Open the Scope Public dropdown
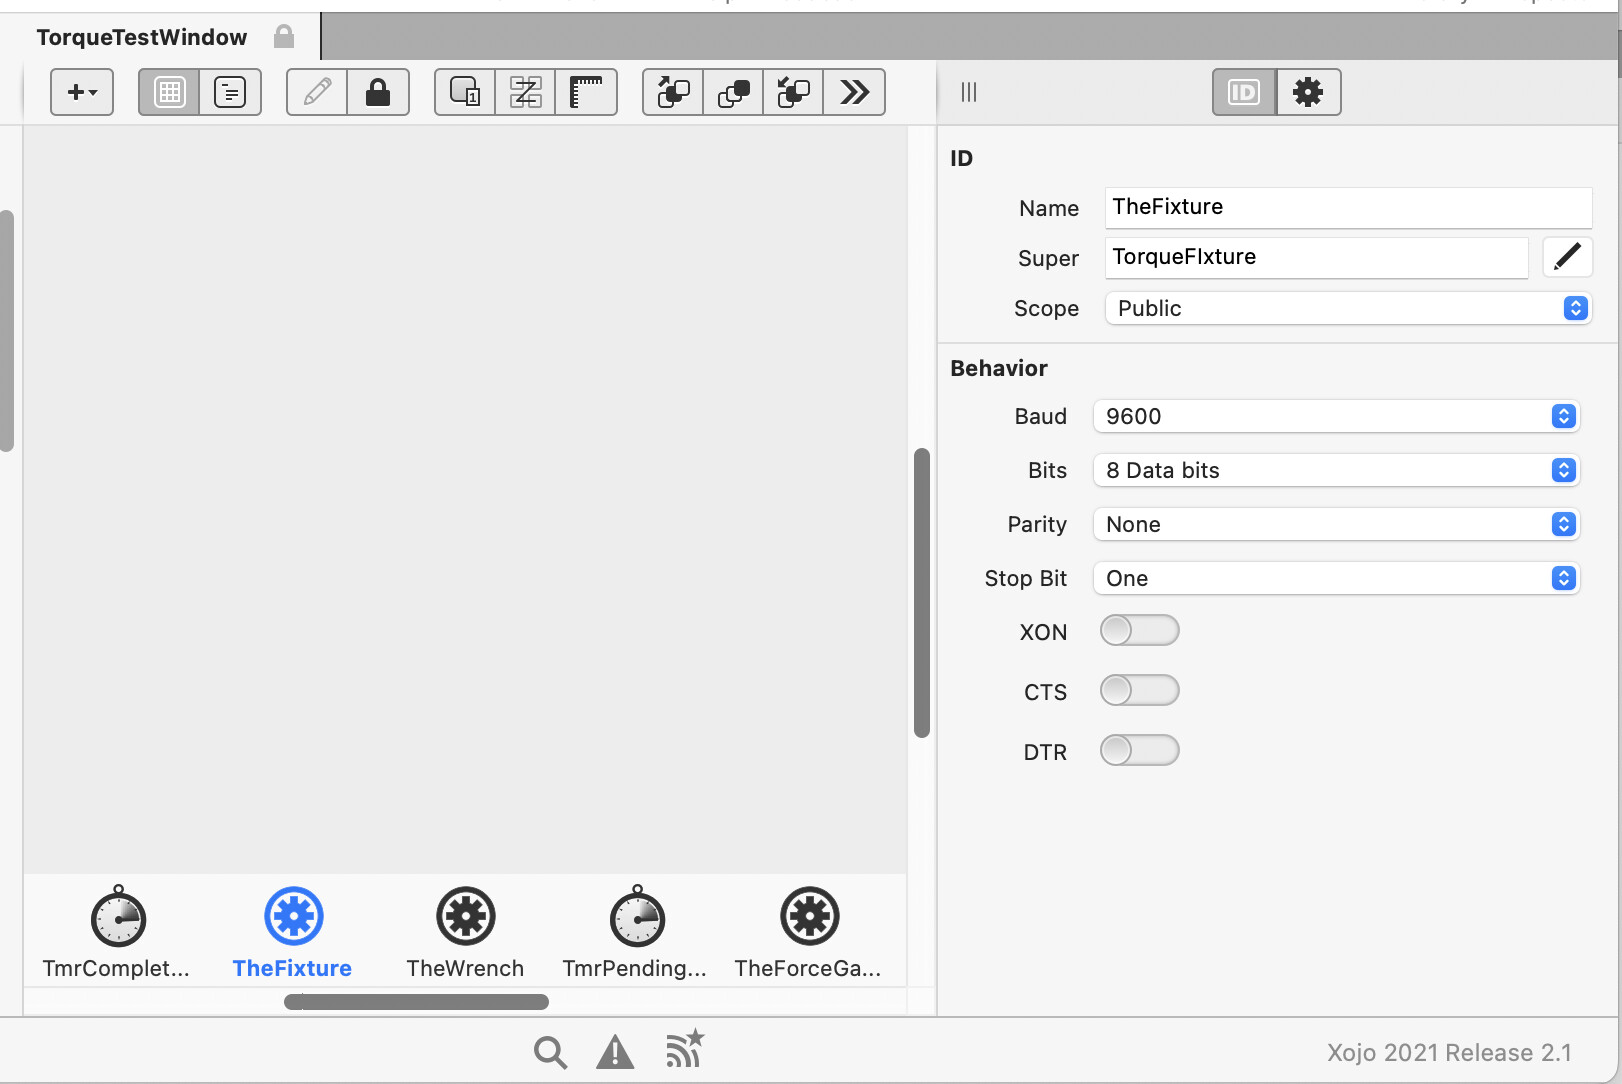Image resolution: width=1622 pixels, height=1084 pixels. coord(1347,309)
